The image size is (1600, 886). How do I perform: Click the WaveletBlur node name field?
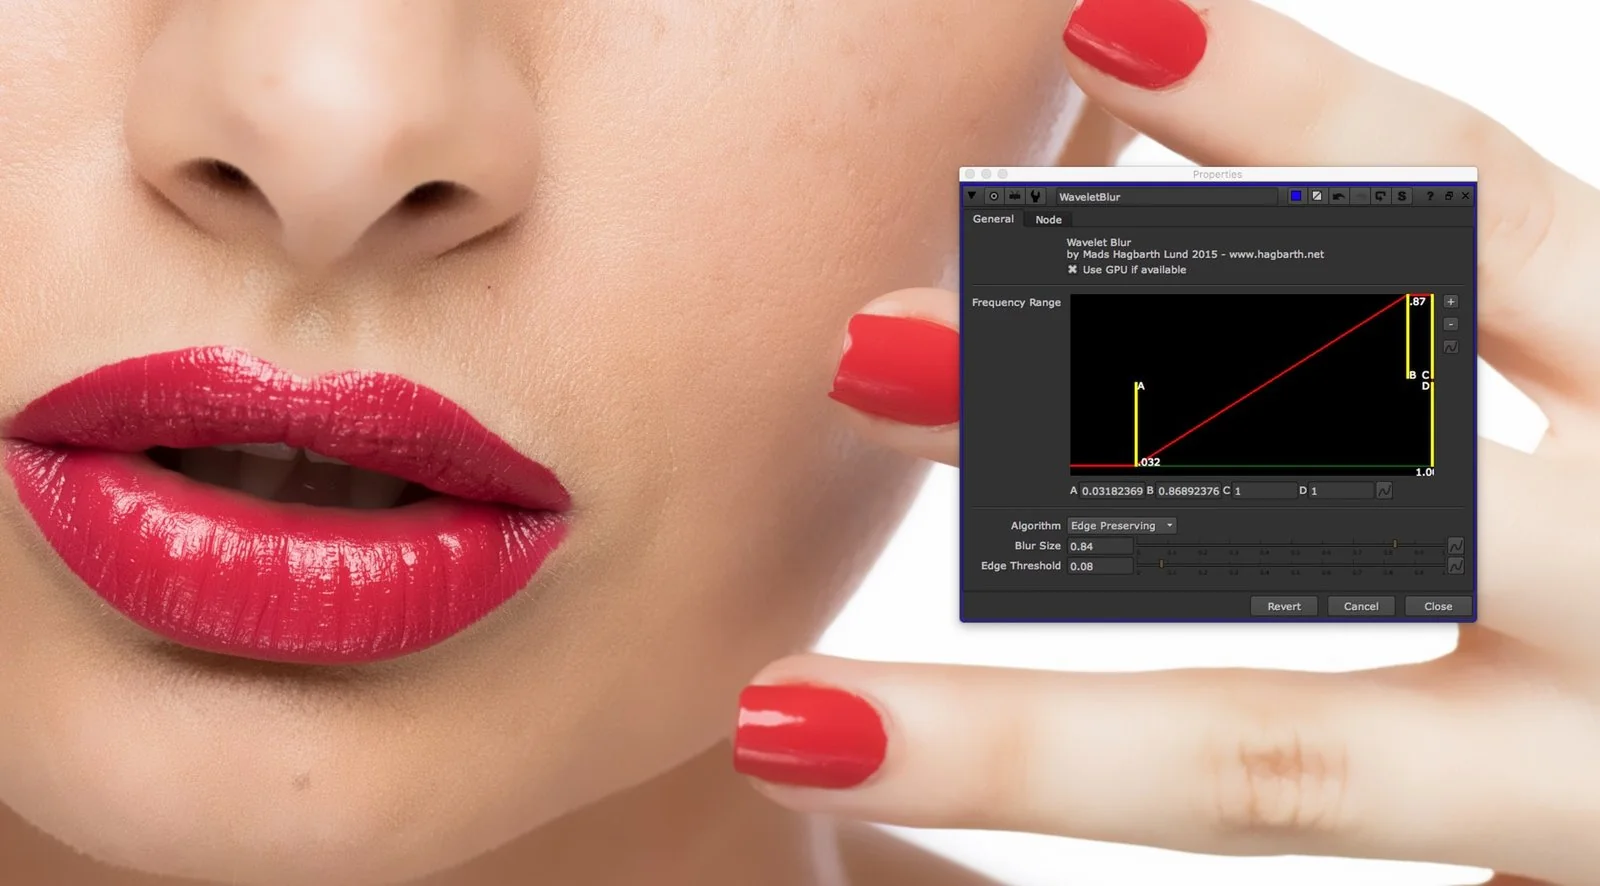click(1165, 197)
